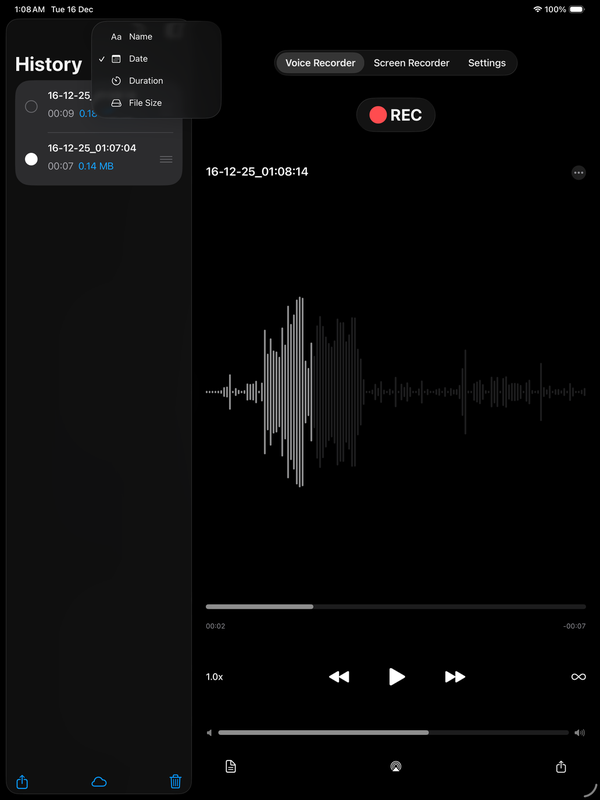Toggle the infinity loop playback icon
The width and height of the screenshot is (600, 800).
[x=578, y=677]
